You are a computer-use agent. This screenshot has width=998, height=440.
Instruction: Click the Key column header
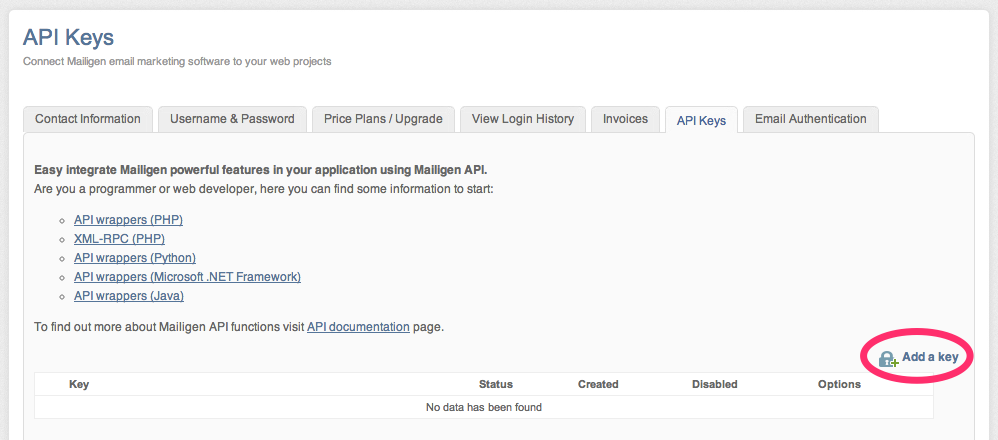tap(79, 384)
